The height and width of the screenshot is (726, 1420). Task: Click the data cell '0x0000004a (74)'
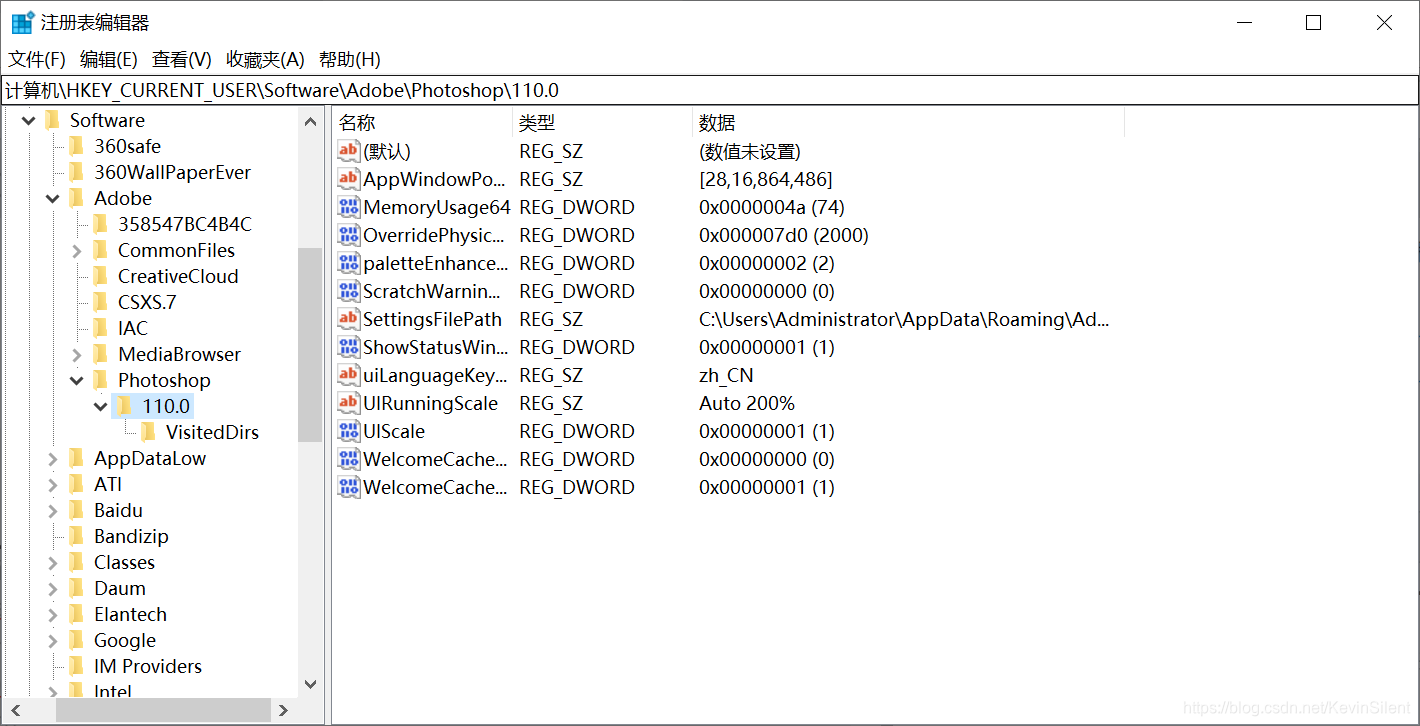tap(772, 207)
